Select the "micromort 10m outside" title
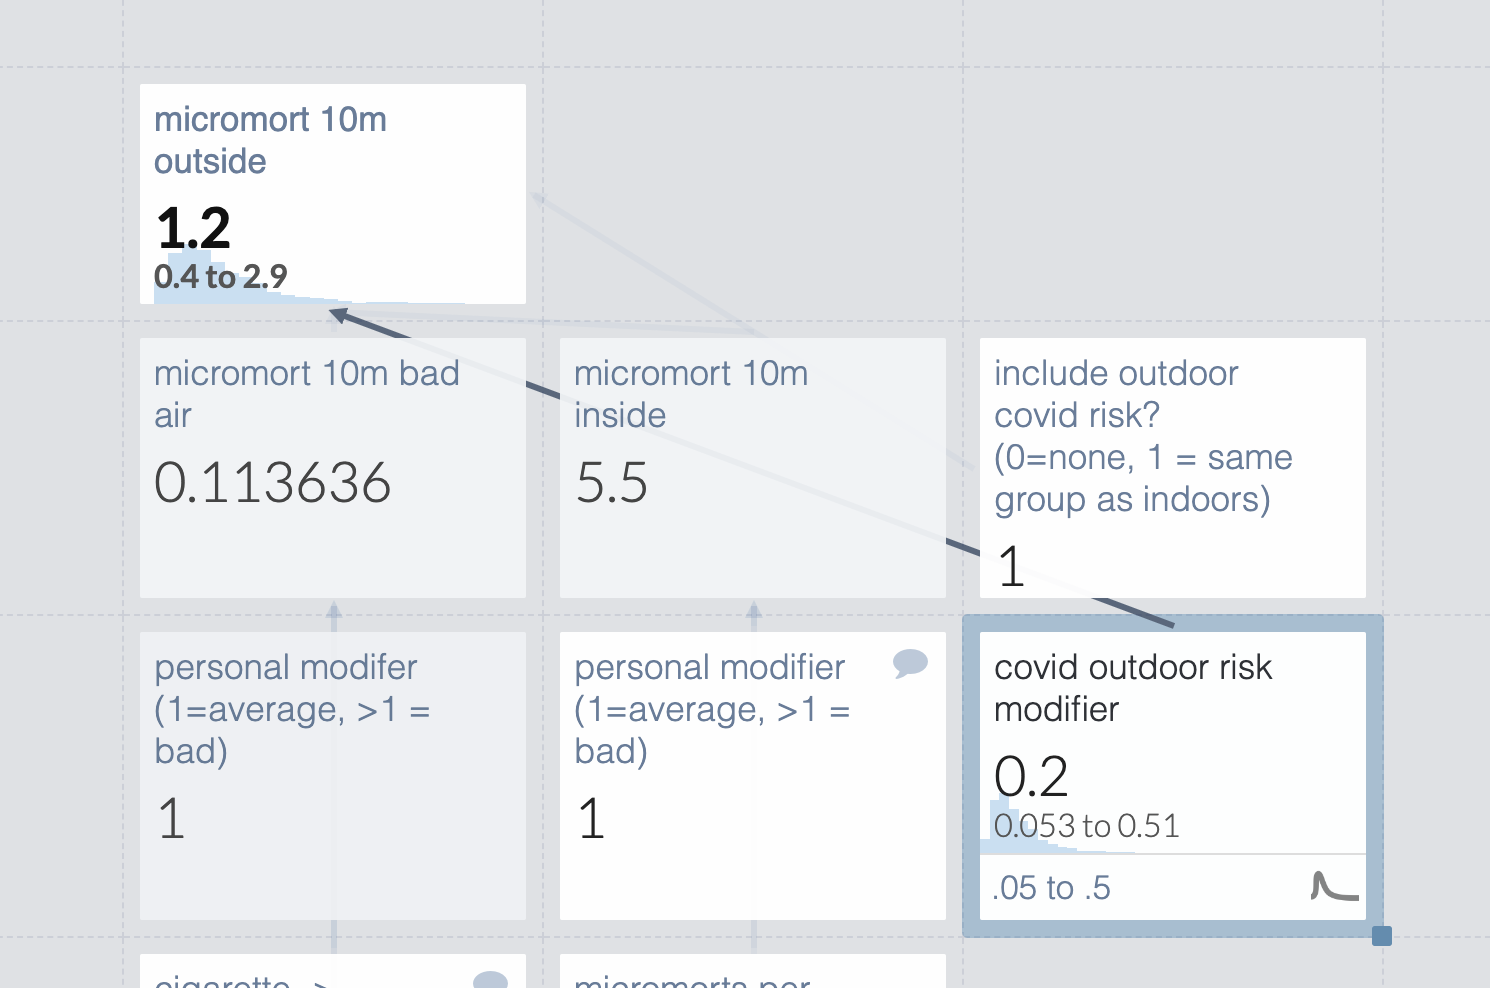Image resolution: width=1490 pixels, height=988 pixels. click(270, 140)
